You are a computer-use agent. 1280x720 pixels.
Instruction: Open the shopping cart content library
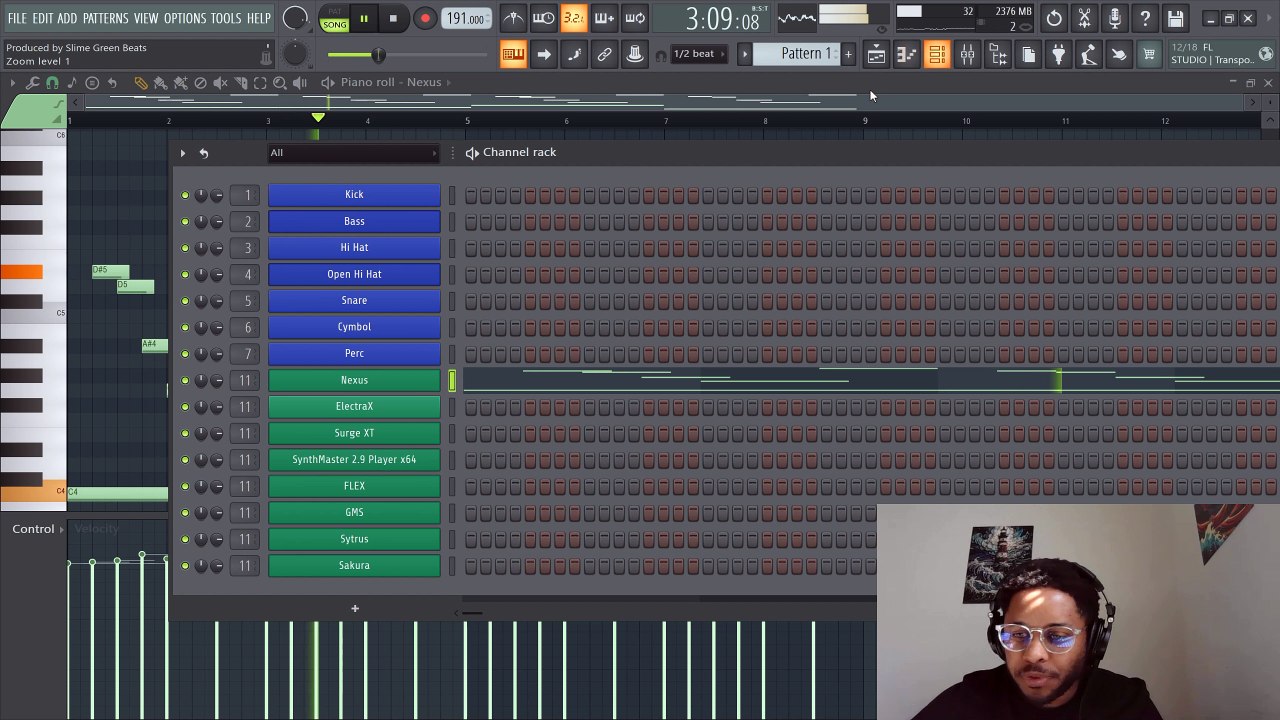click(x=1149, y=55)
